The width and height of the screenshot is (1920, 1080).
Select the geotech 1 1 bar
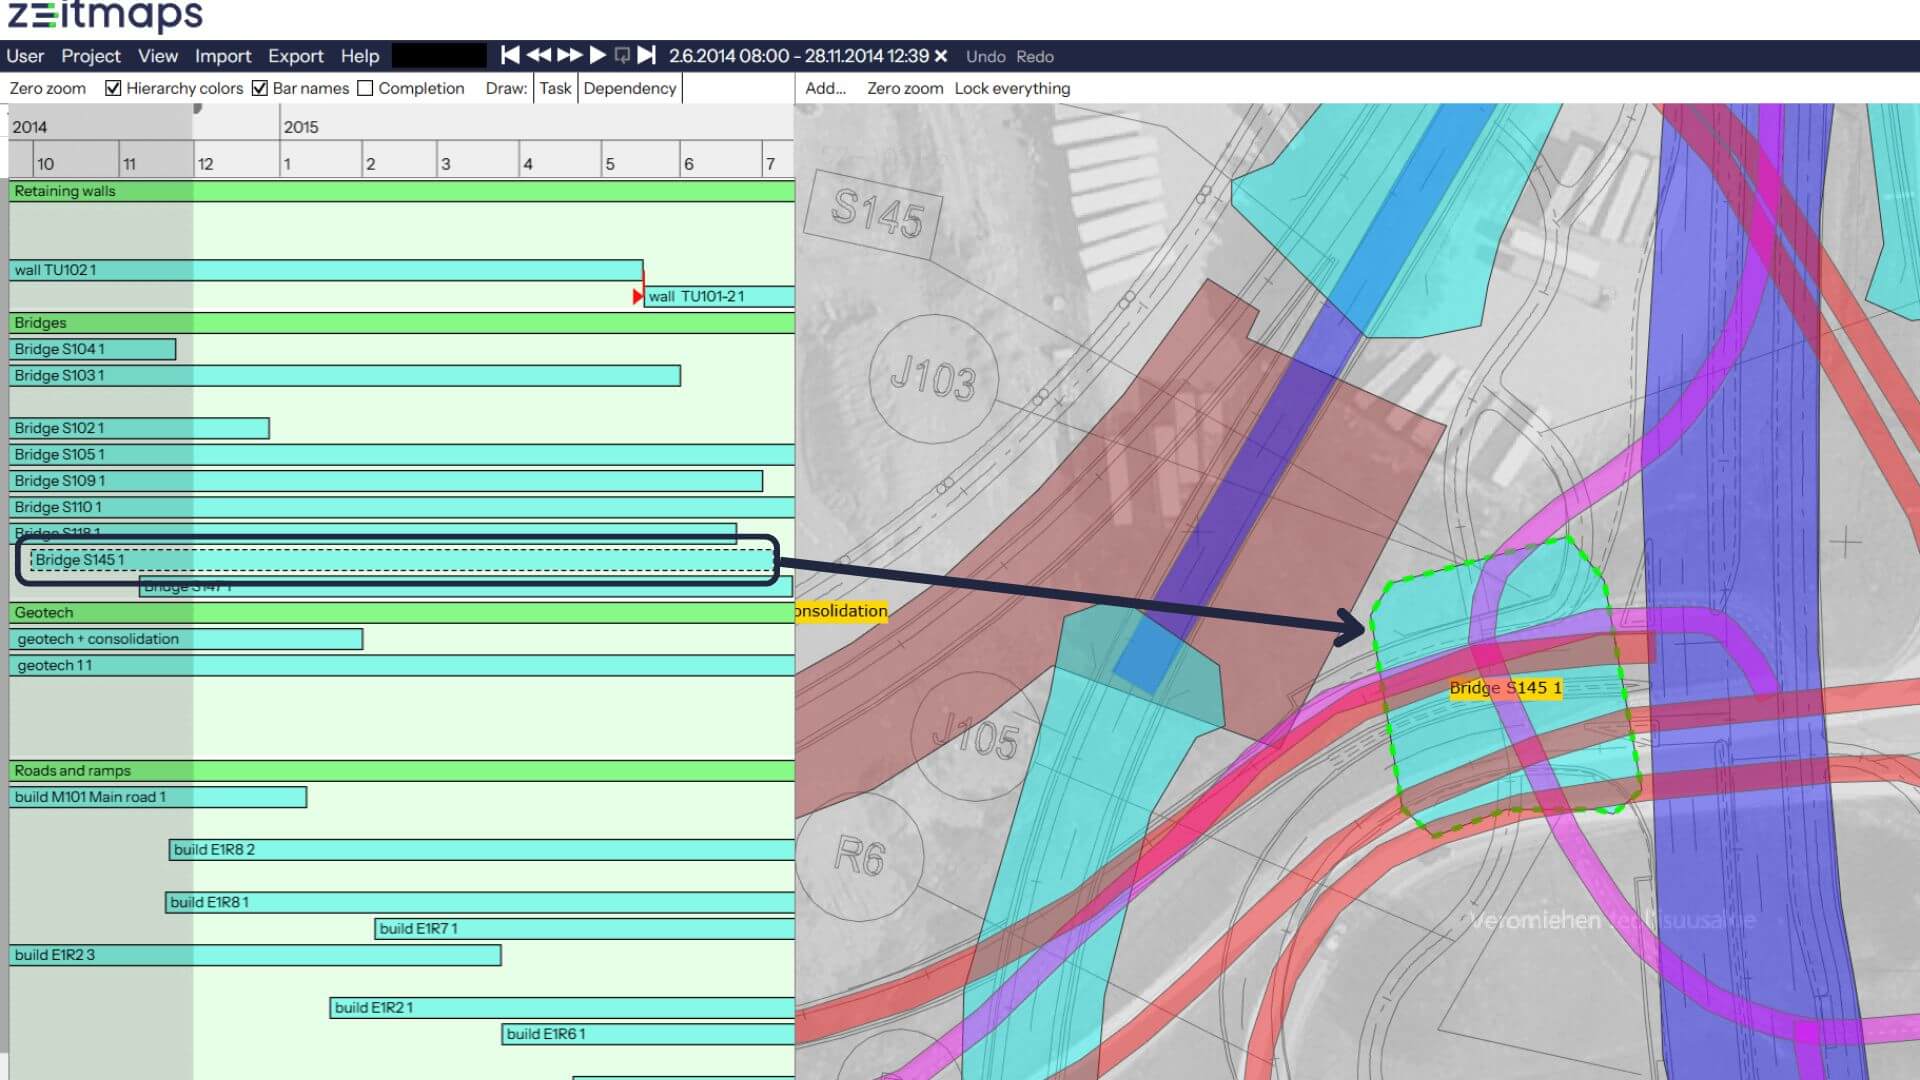point(403,666)
